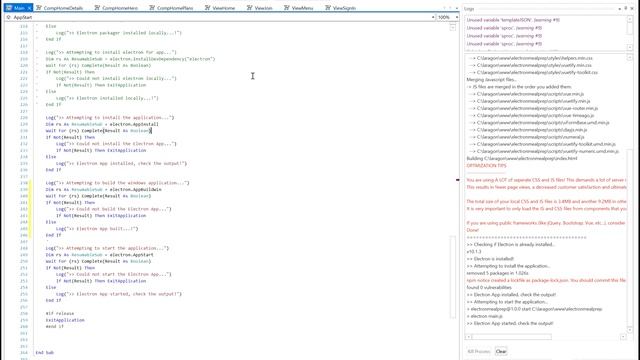Click the code editor vertical scrollbar thumb
640x360 pixels.
[x=453, y=277]
